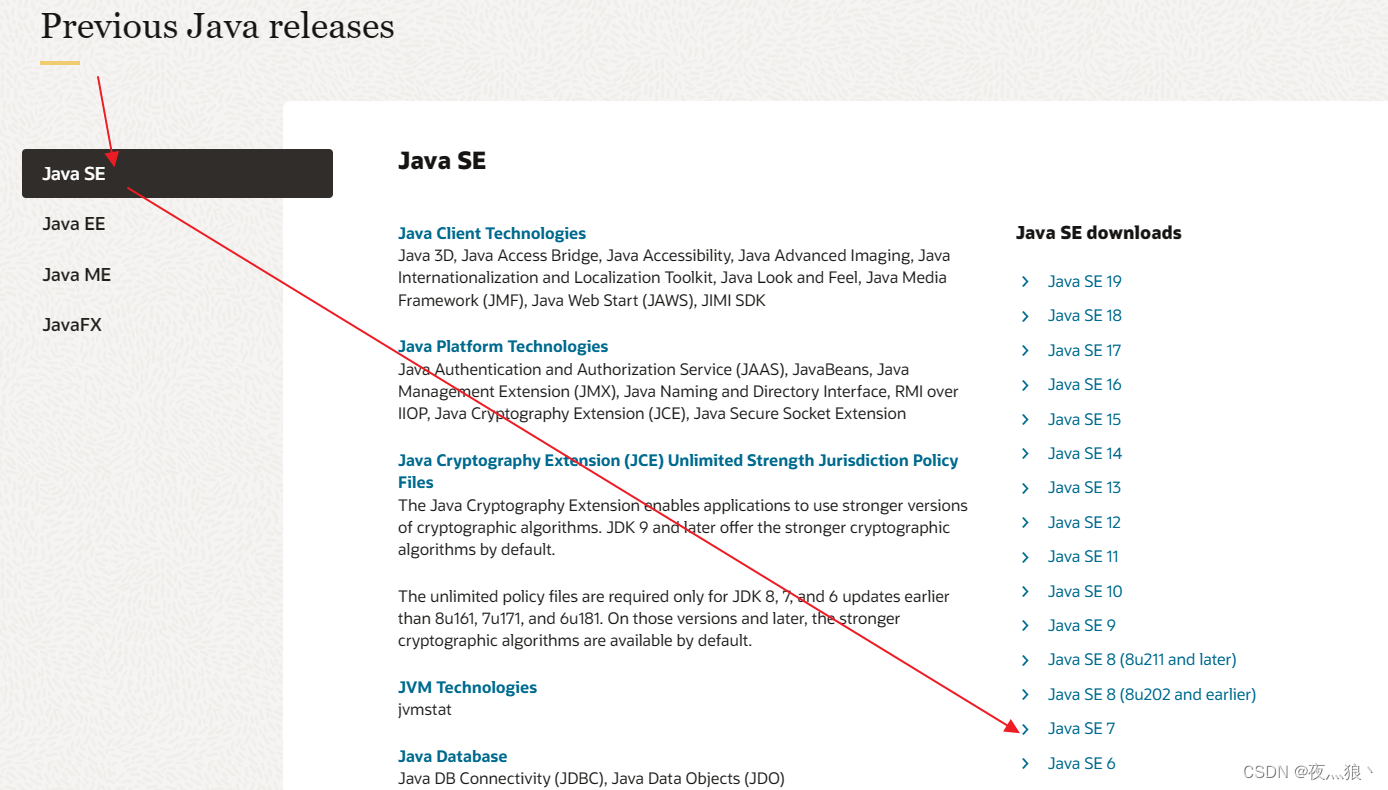Switch to the JavaFX tab
Screen dimensions: 1388x790
pos(72,325)
